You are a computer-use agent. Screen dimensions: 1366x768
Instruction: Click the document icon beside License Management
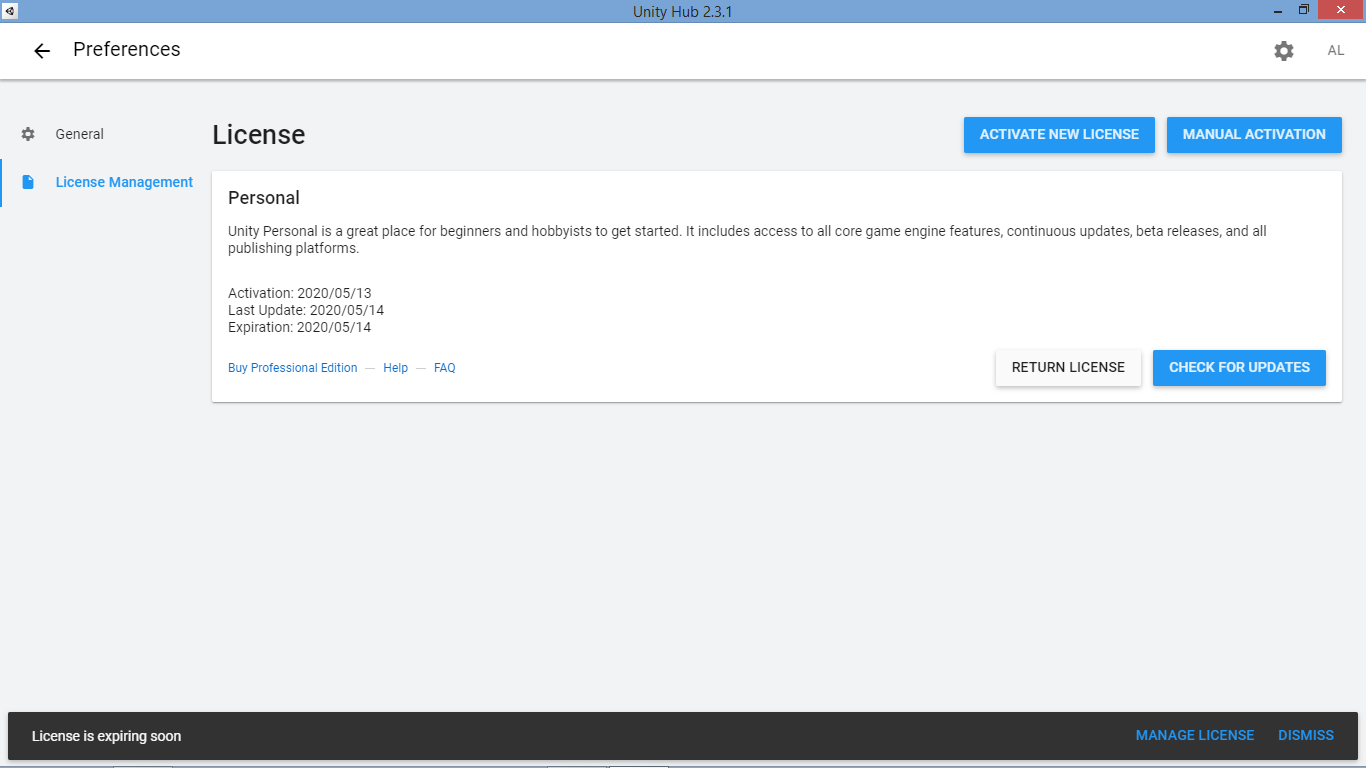pos(28,182)
